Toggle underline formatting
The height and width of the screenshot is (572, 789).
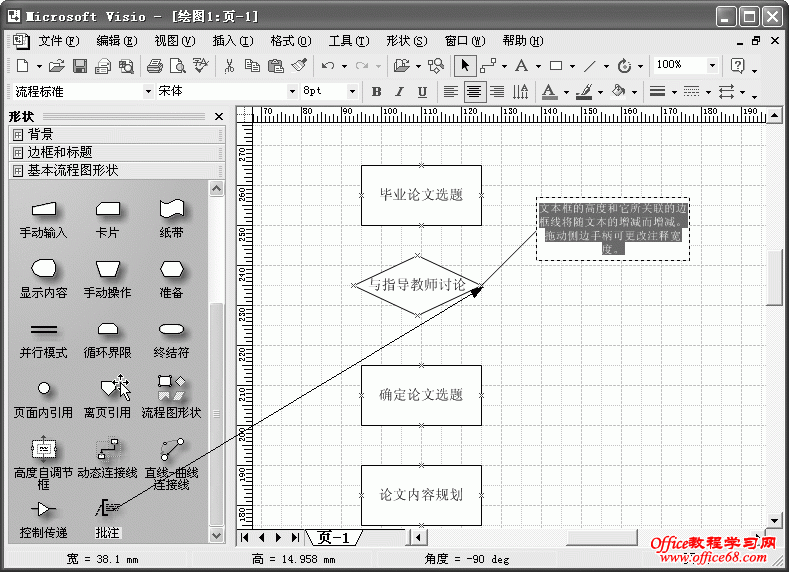(x=422, y=91)
